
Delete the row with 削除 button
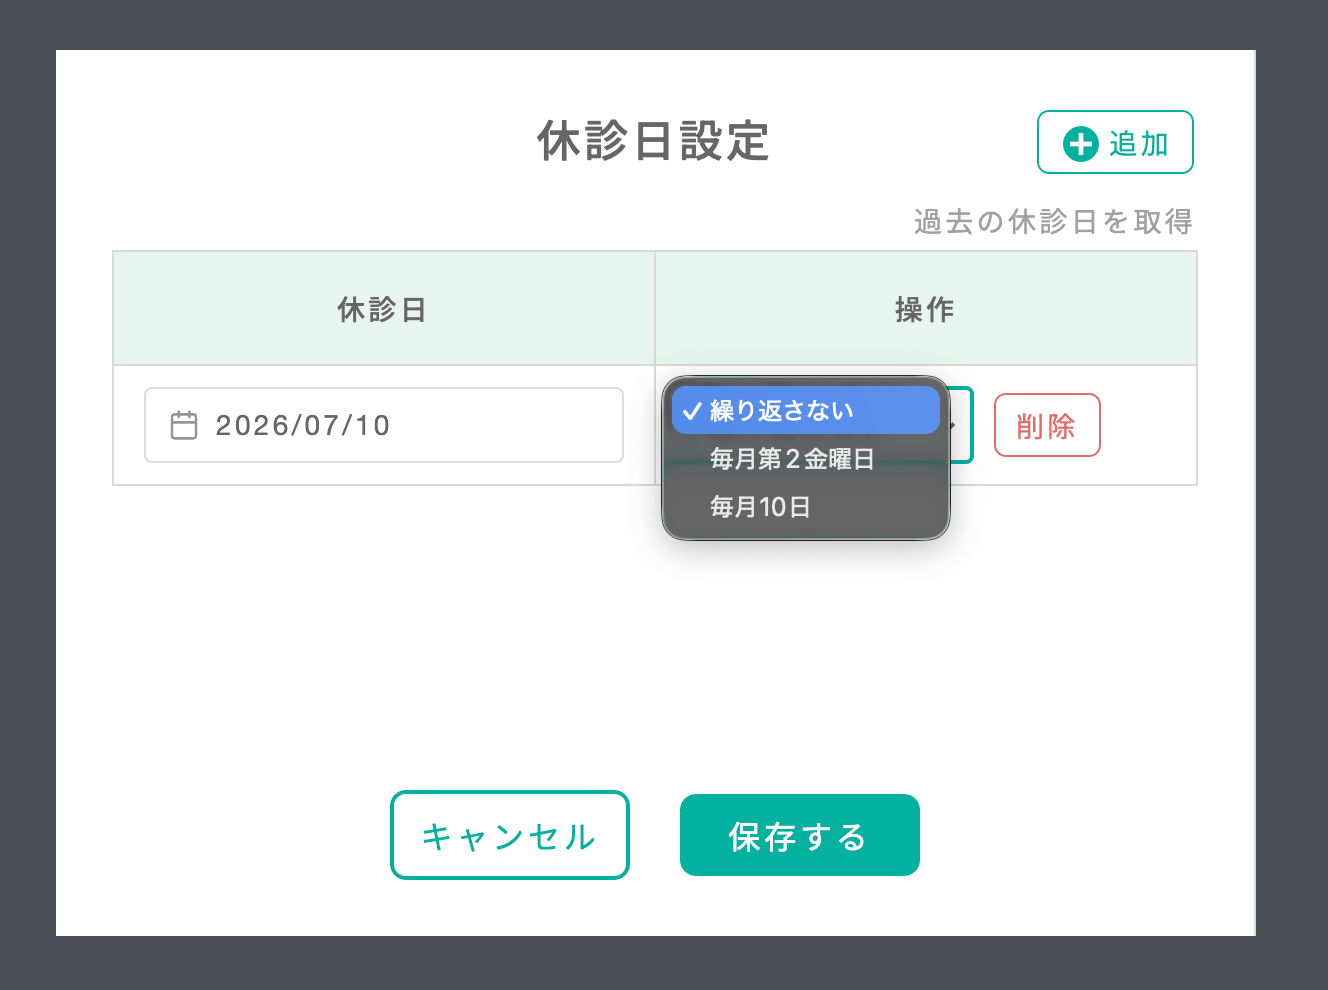[1047, 425]
